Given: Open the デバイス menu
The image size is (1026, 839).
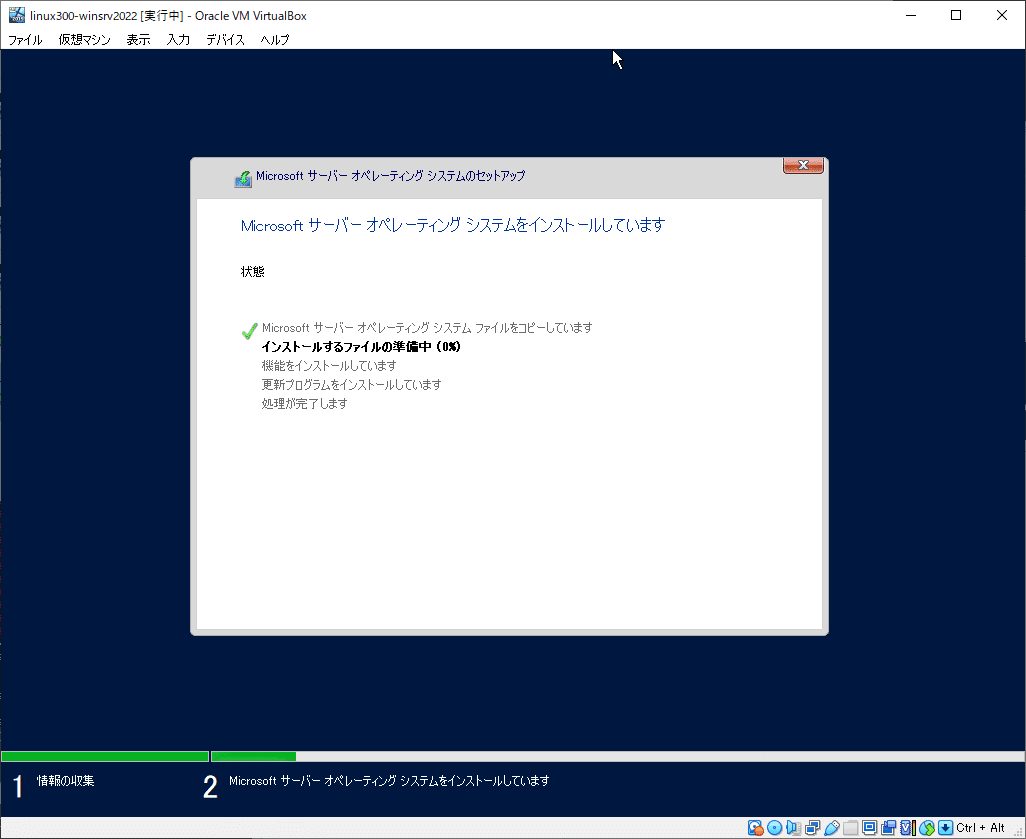Looking at the screenshot, I should point(225,39).
